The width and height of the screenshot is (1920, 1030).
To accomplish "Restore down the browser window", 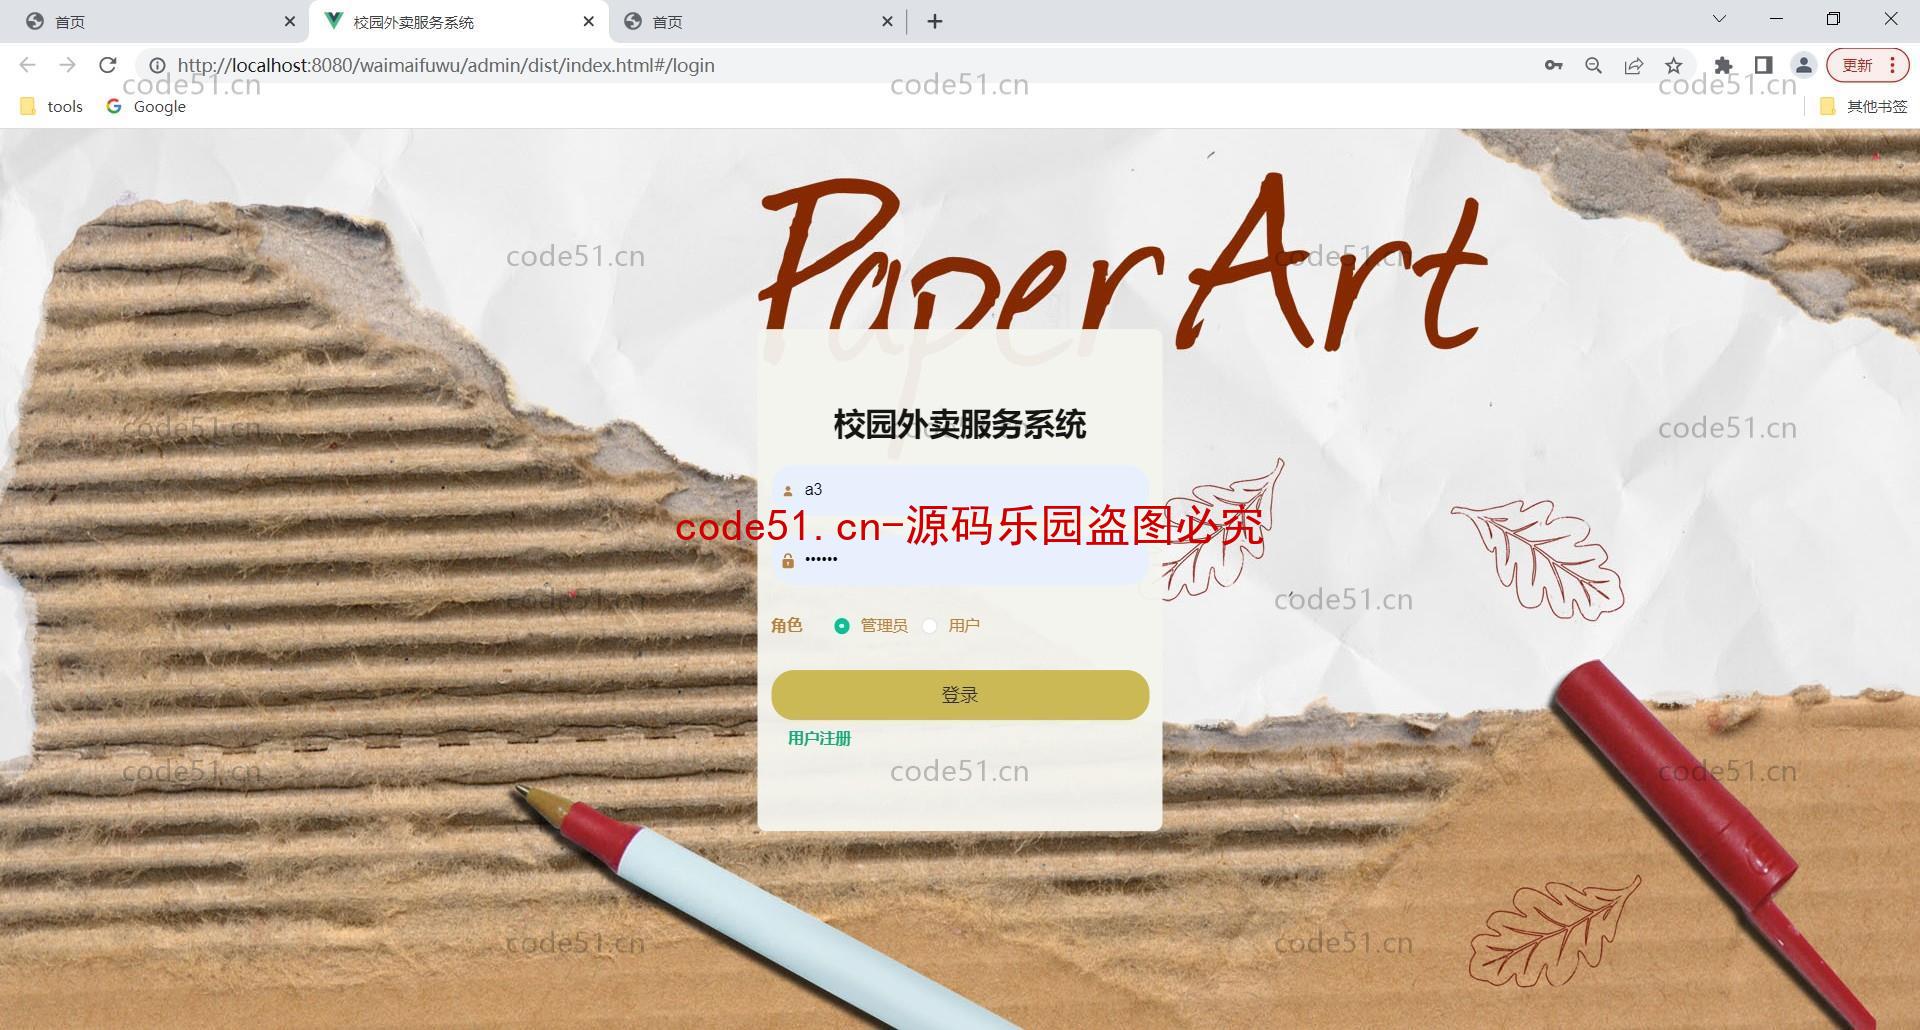I will (x=1833, y=19).
